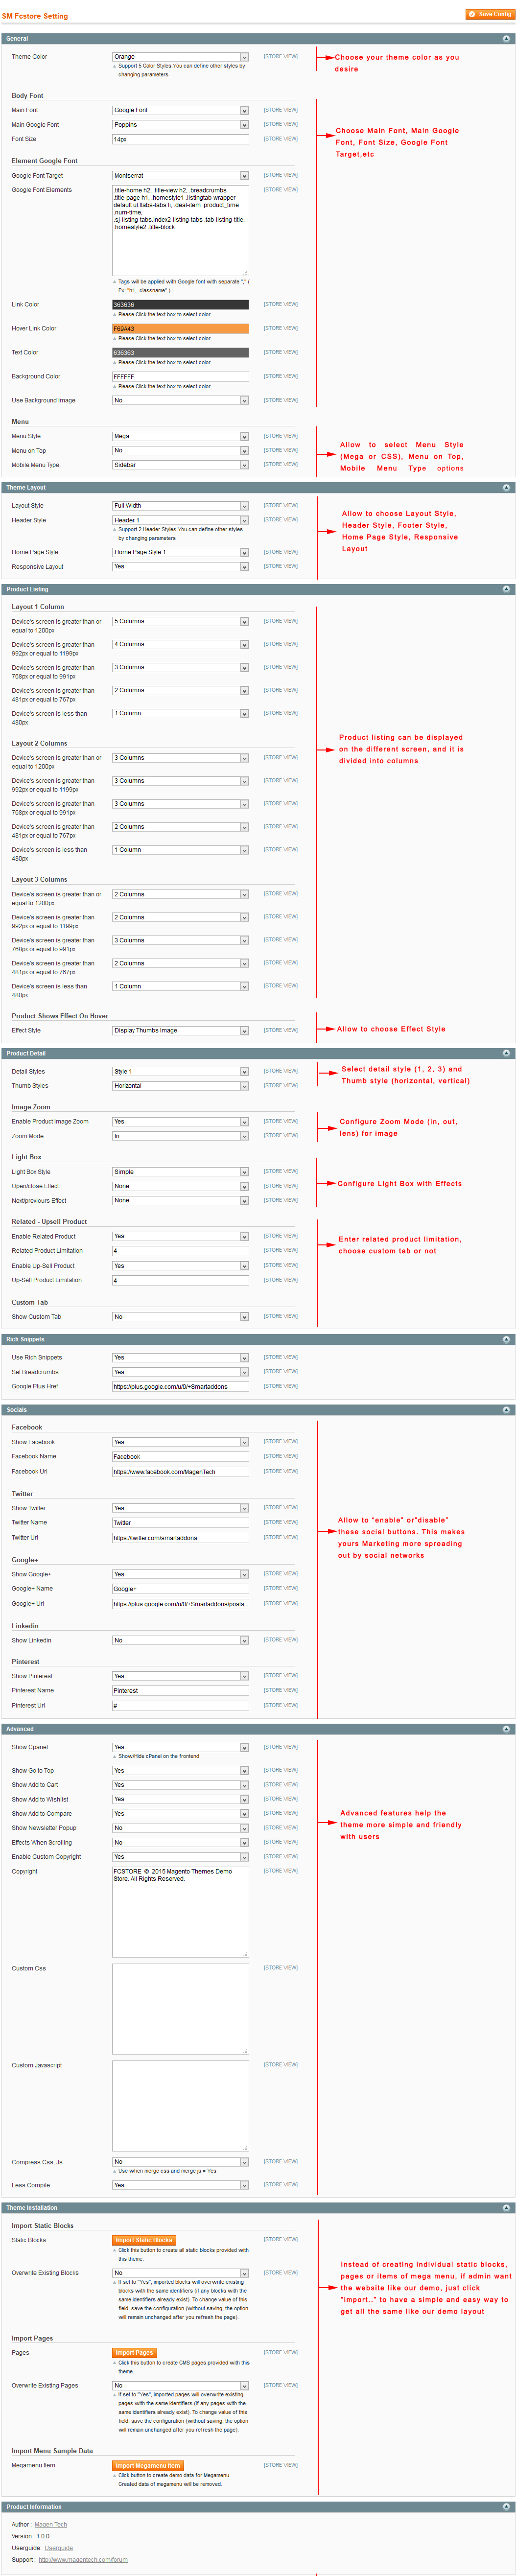Viewport: 516px width, 2576px height.
Task: Open the Enable Product Image Zoom dropdown
Action: [x=180, y=1121]
